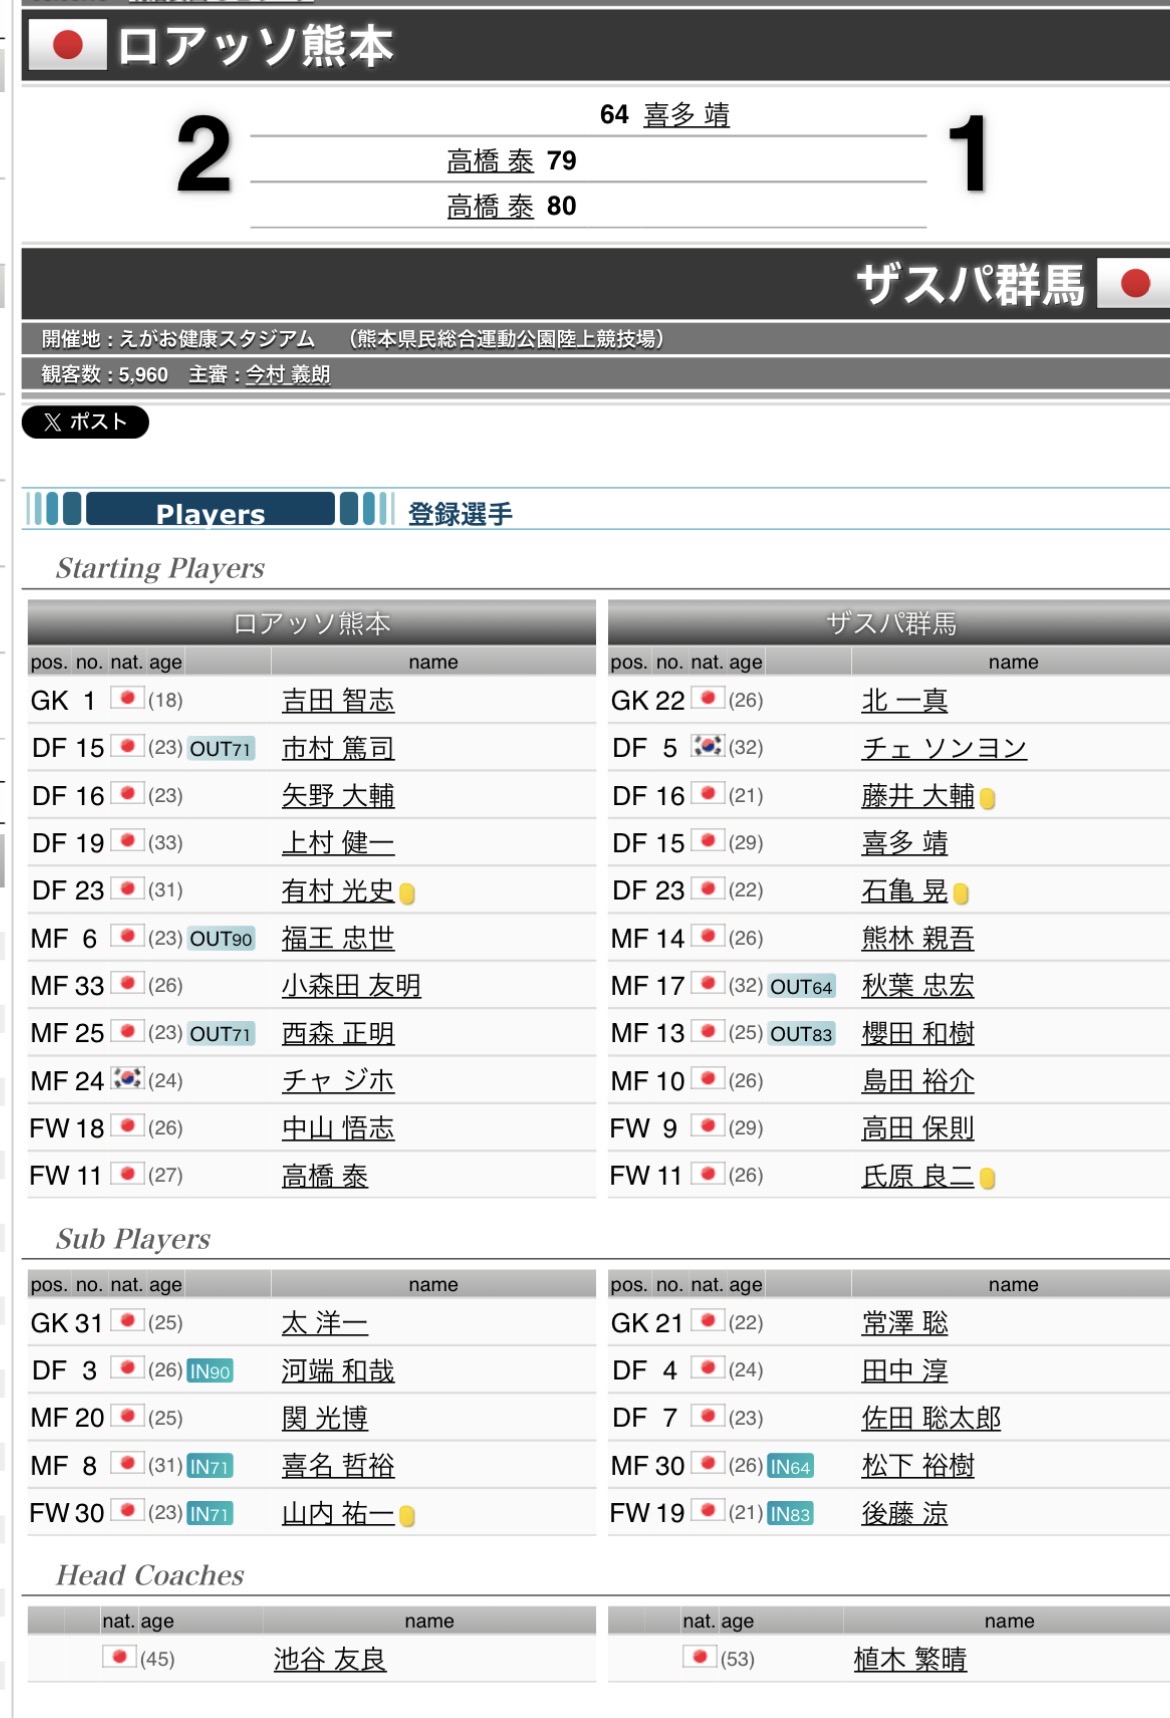Click the Japan flag beside ロアッソ熊本 header

67,45
